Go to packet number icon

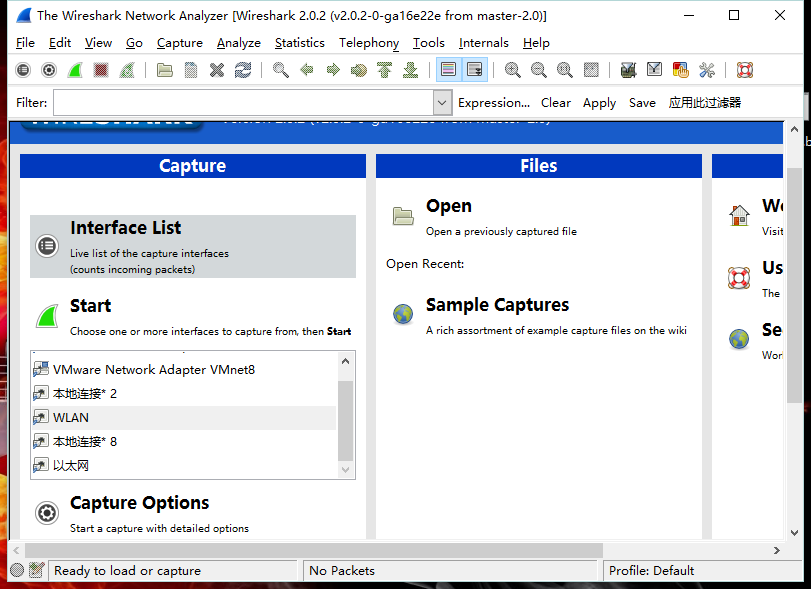(x=358, y=70)
